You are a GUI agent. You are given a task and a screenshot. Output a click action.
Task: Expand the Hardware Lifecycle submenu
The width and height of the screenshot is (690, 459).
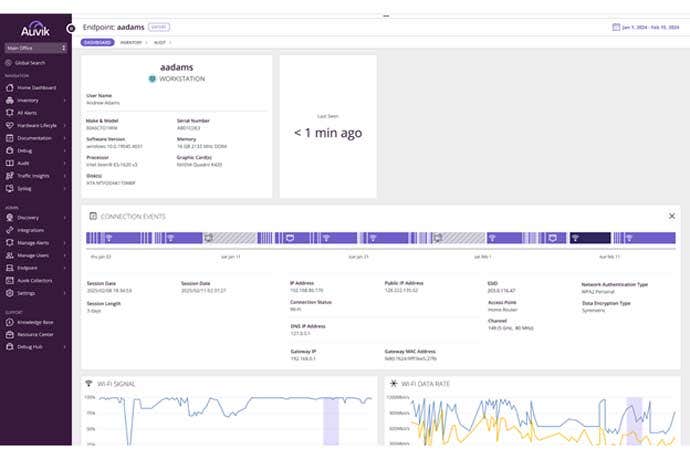[66, 125]
